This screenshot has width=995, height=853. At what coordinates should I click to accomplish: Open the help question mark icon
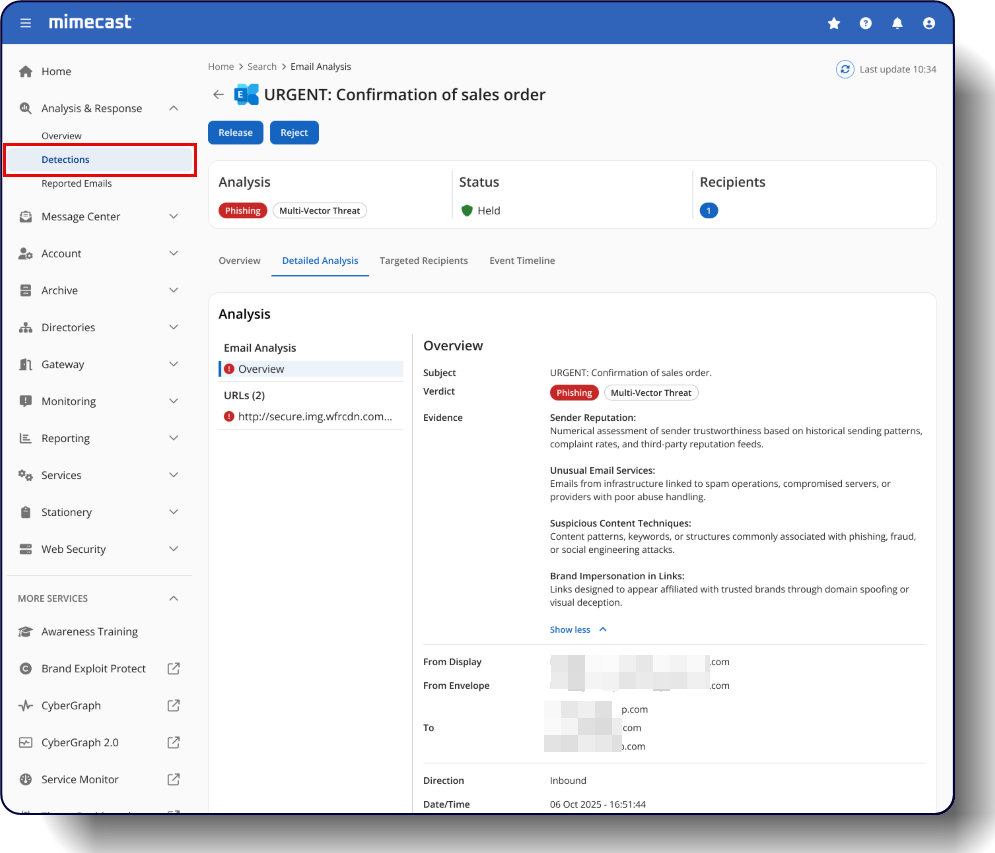[x=866, y=23]
